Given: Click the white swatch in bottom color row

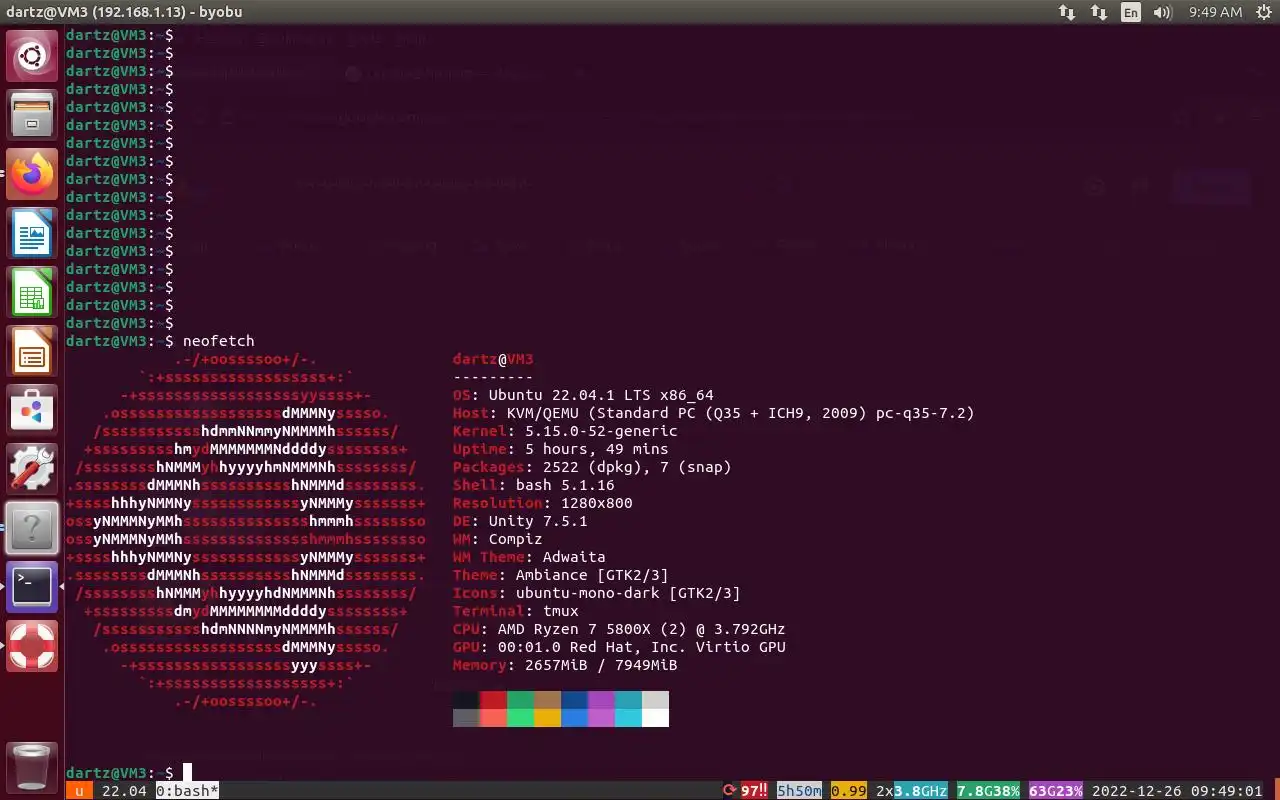Looking at the screenshot, I should pos(655,718).
